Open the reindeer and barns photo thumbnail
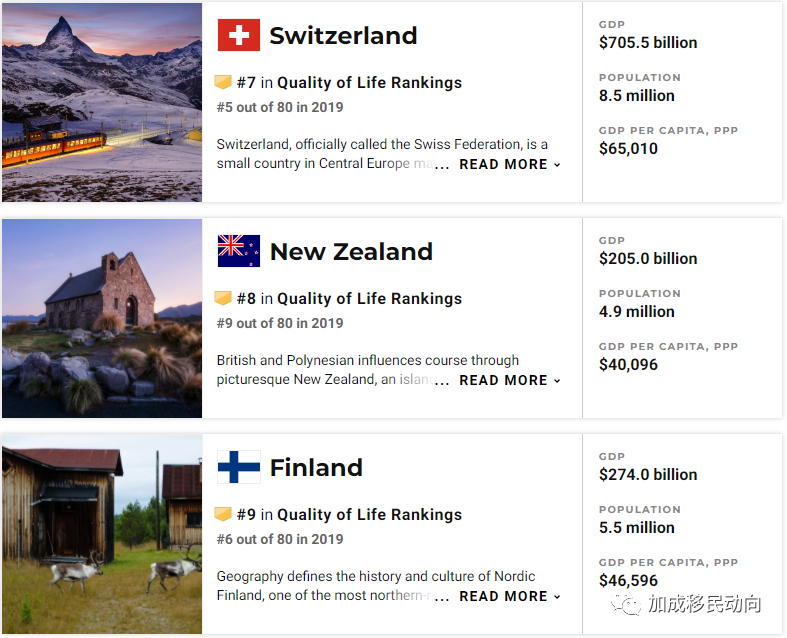This screenshot has width=787, height=638. (102, 534)
